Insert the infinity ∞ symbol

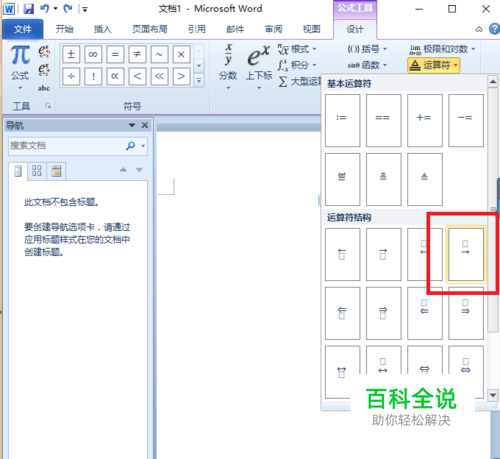[x=93, y=54]
